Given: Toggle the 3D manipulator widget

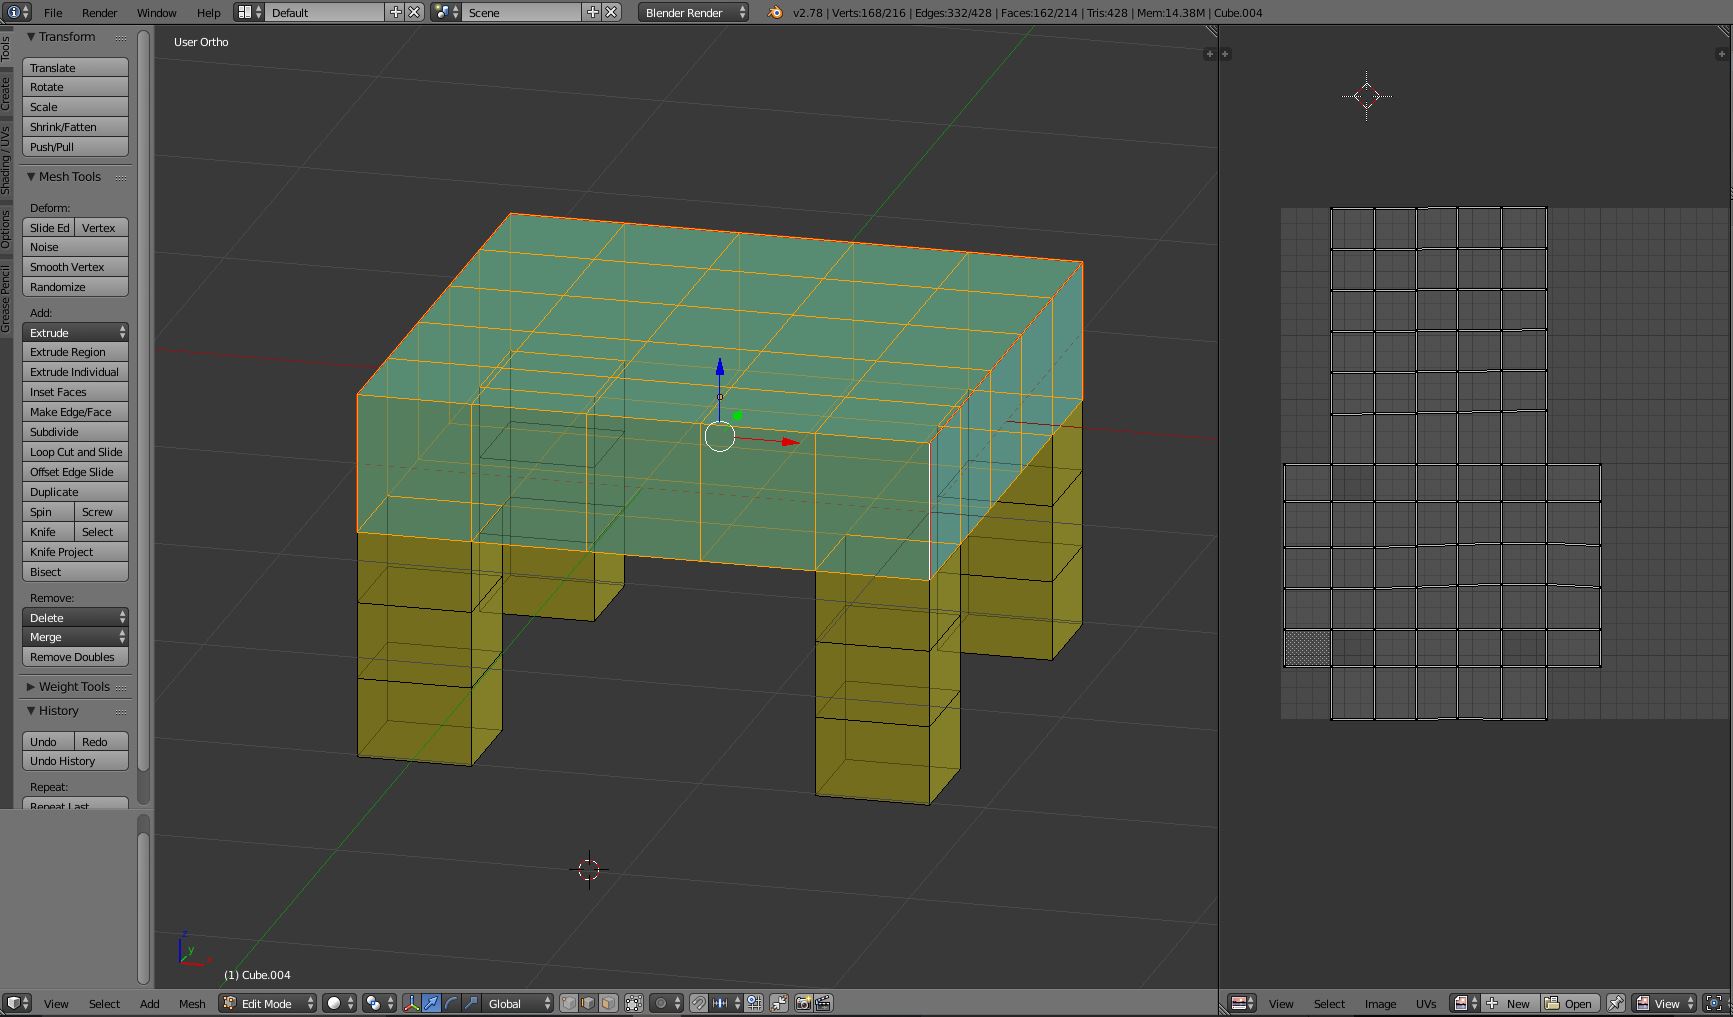Looking at the screenshot, I should 411,1003.
